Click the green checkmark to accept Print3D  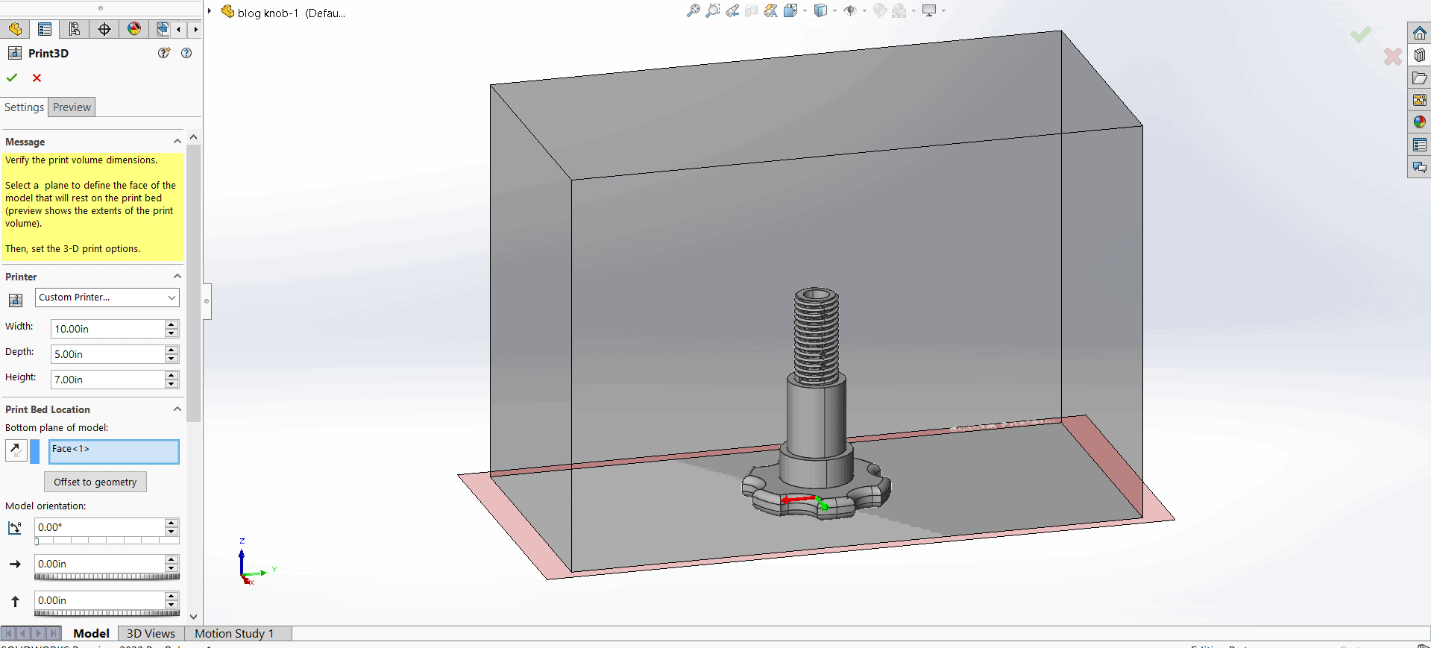[12, 78]
